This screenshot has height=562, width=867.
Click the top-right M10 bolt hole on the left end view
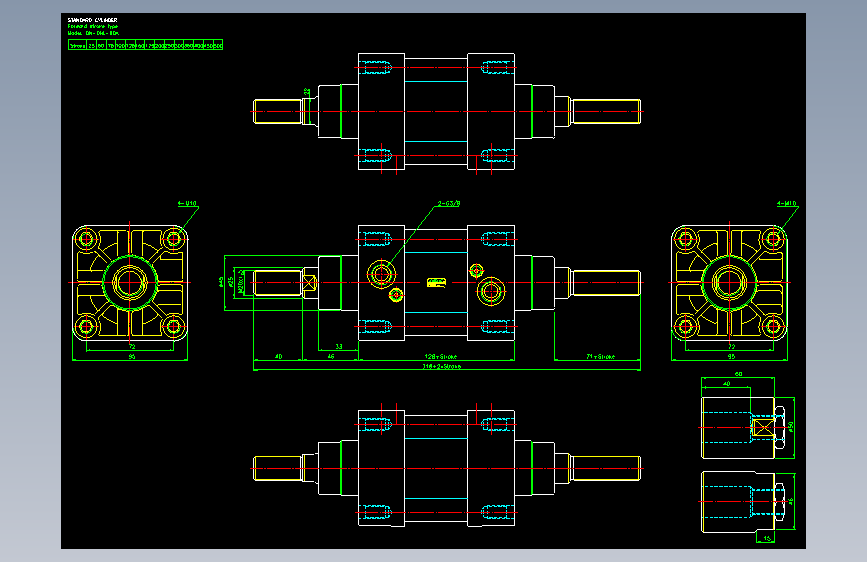point(174,240)
